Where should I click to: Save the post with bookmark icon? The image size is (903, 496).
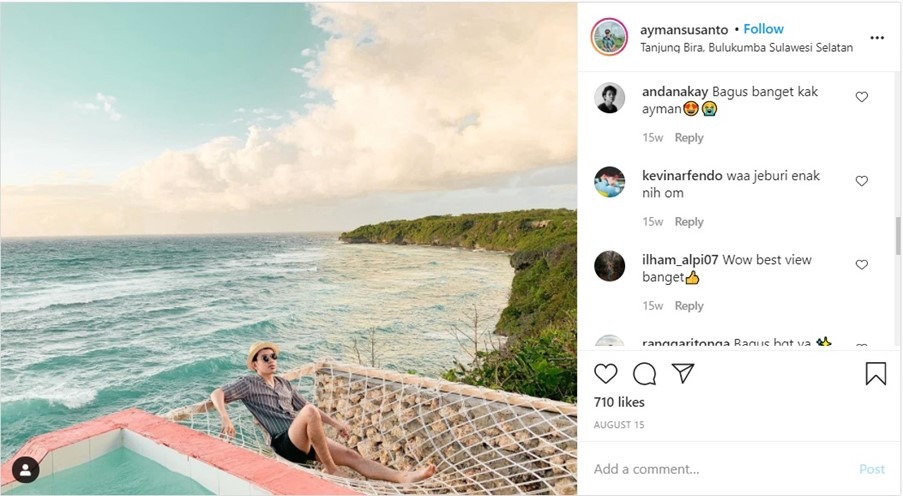pyautogui.click(x=875, y=374)
